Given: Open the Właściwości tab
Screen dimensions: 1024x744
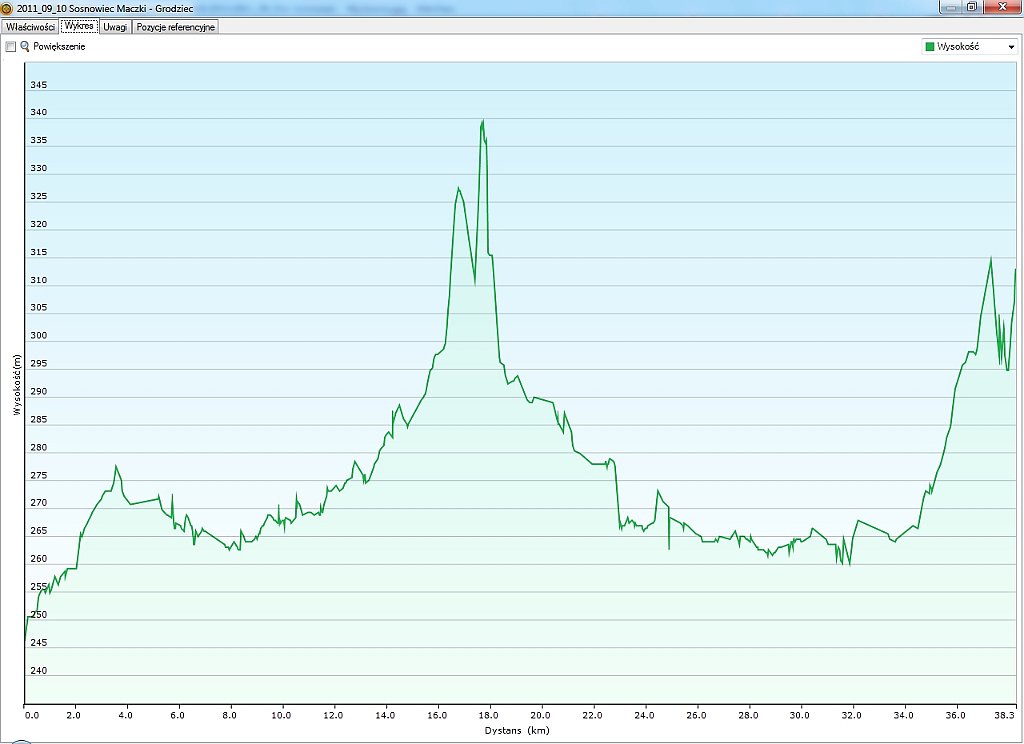Looking at the screenshot, I should coord(30,27).
